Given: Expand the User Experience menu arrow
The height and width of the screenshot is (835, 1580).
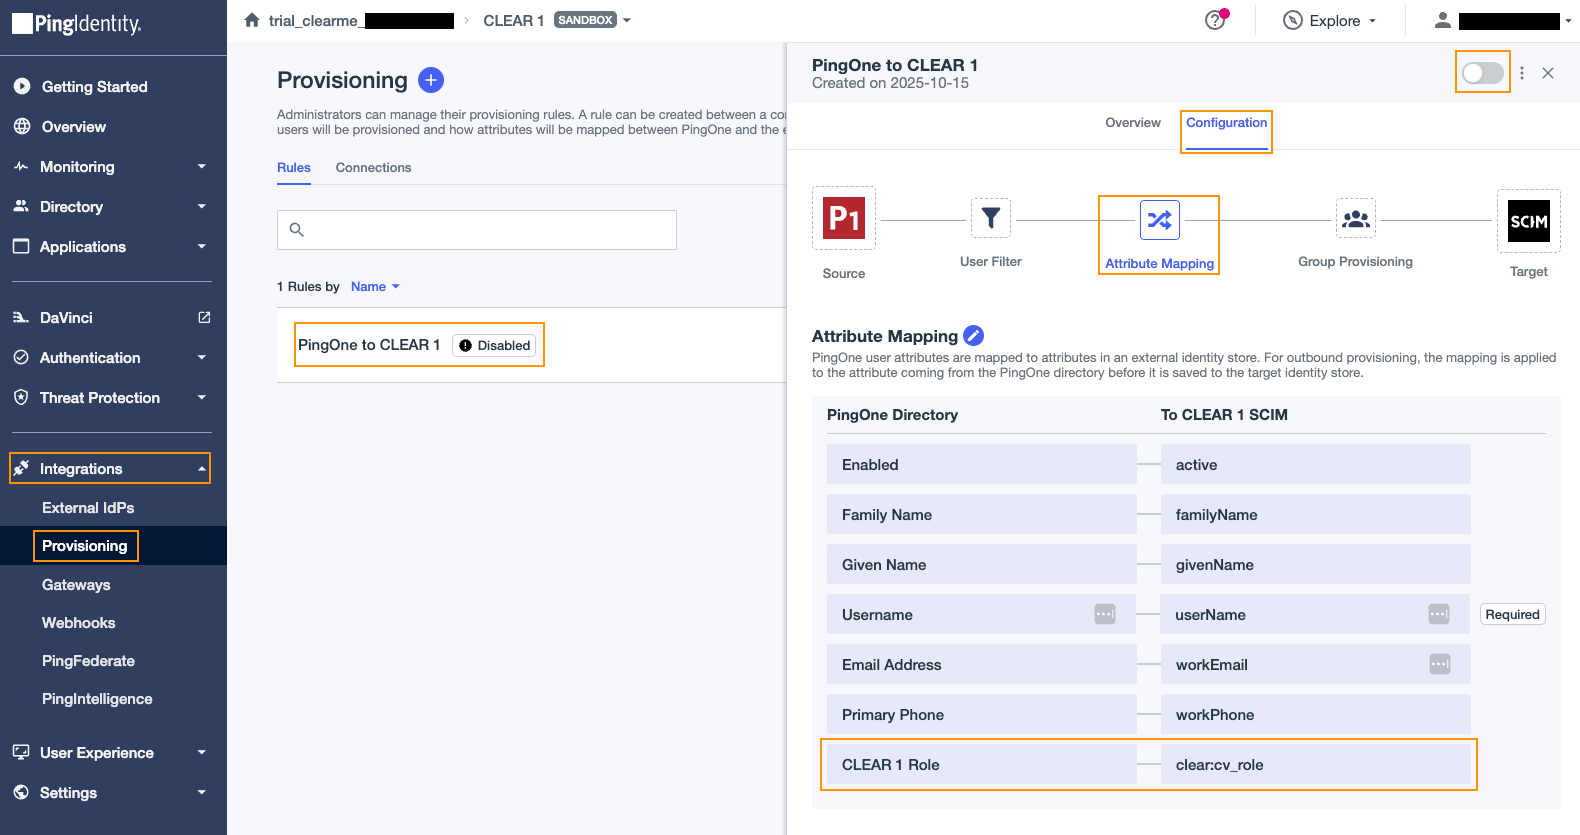Looking at the screenshot, I should (202, 753).
